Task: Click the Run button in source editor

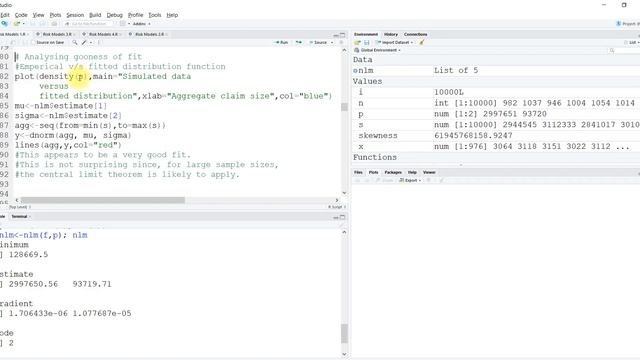Action: point(282,42)
